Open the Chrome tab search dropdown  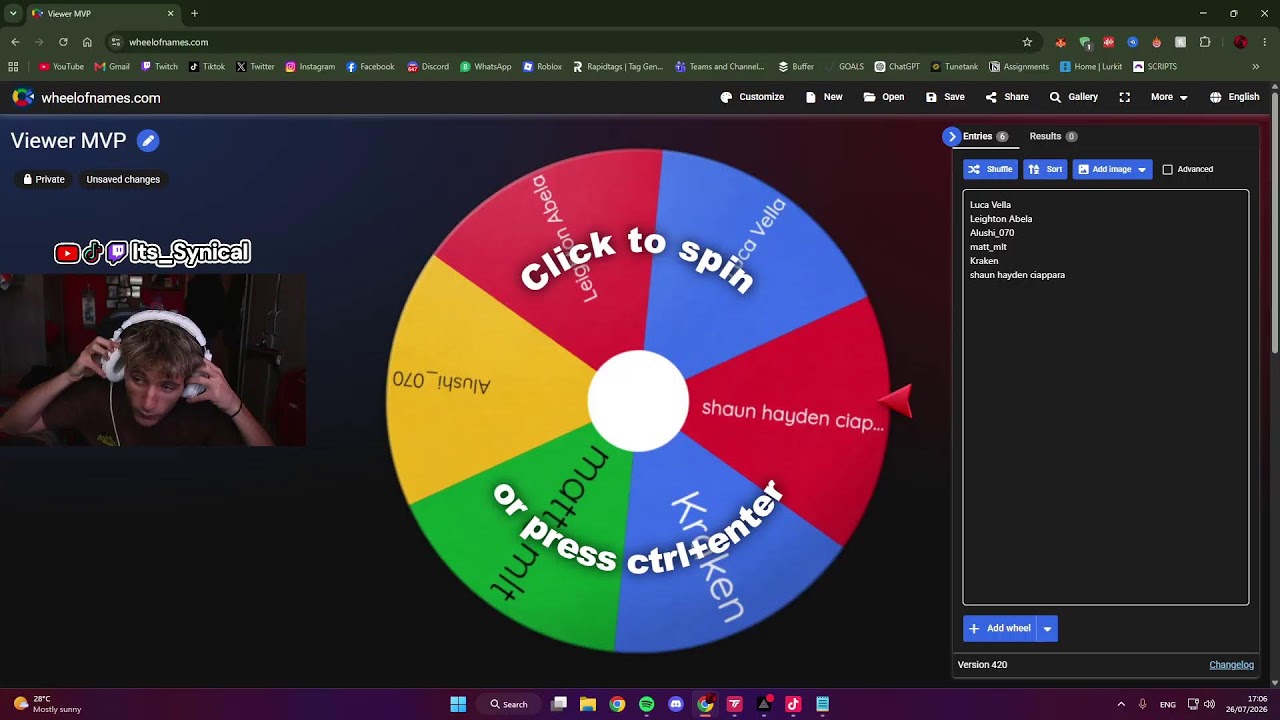[x=12, y=13]
